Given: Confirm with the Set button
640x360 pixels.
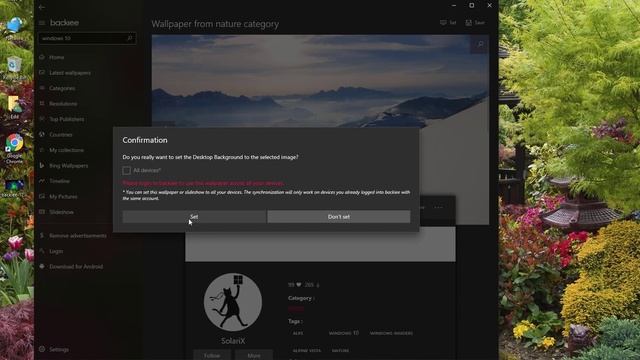Looking at the screenshot, I should 194,217.
